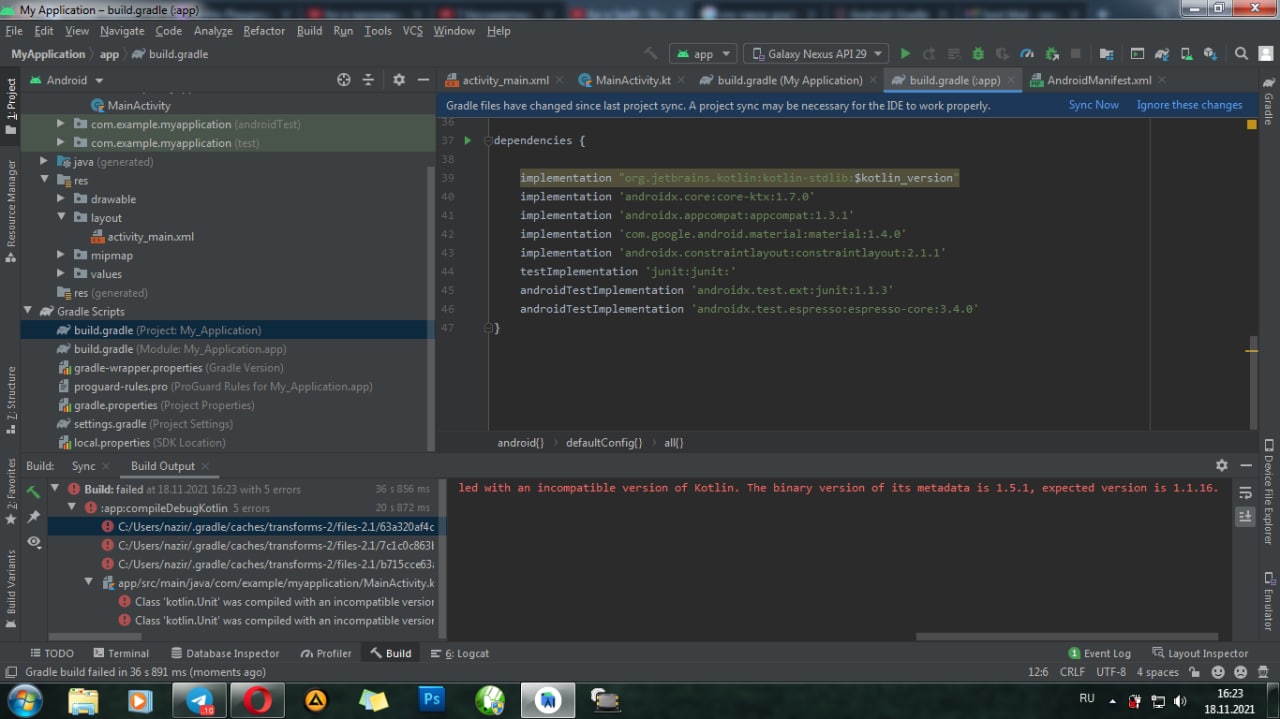
Task: Open Telegram from Windows taskbar
Action: pos(199,700)
